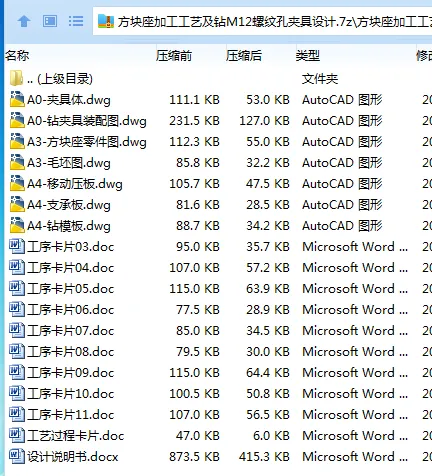Select the A3-方块座零件图.dwg file icon

pyautogui.click(x=17, y=141)
